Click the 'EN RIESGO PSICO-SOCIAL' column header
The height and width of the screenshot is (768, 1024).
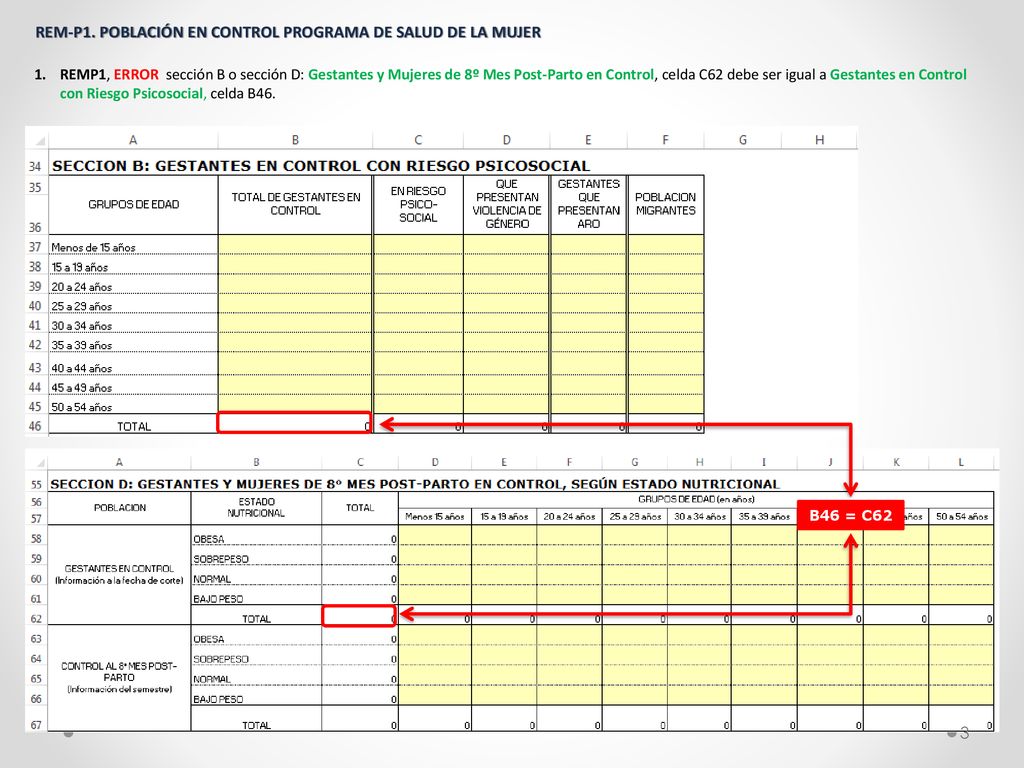coord(418,204)
